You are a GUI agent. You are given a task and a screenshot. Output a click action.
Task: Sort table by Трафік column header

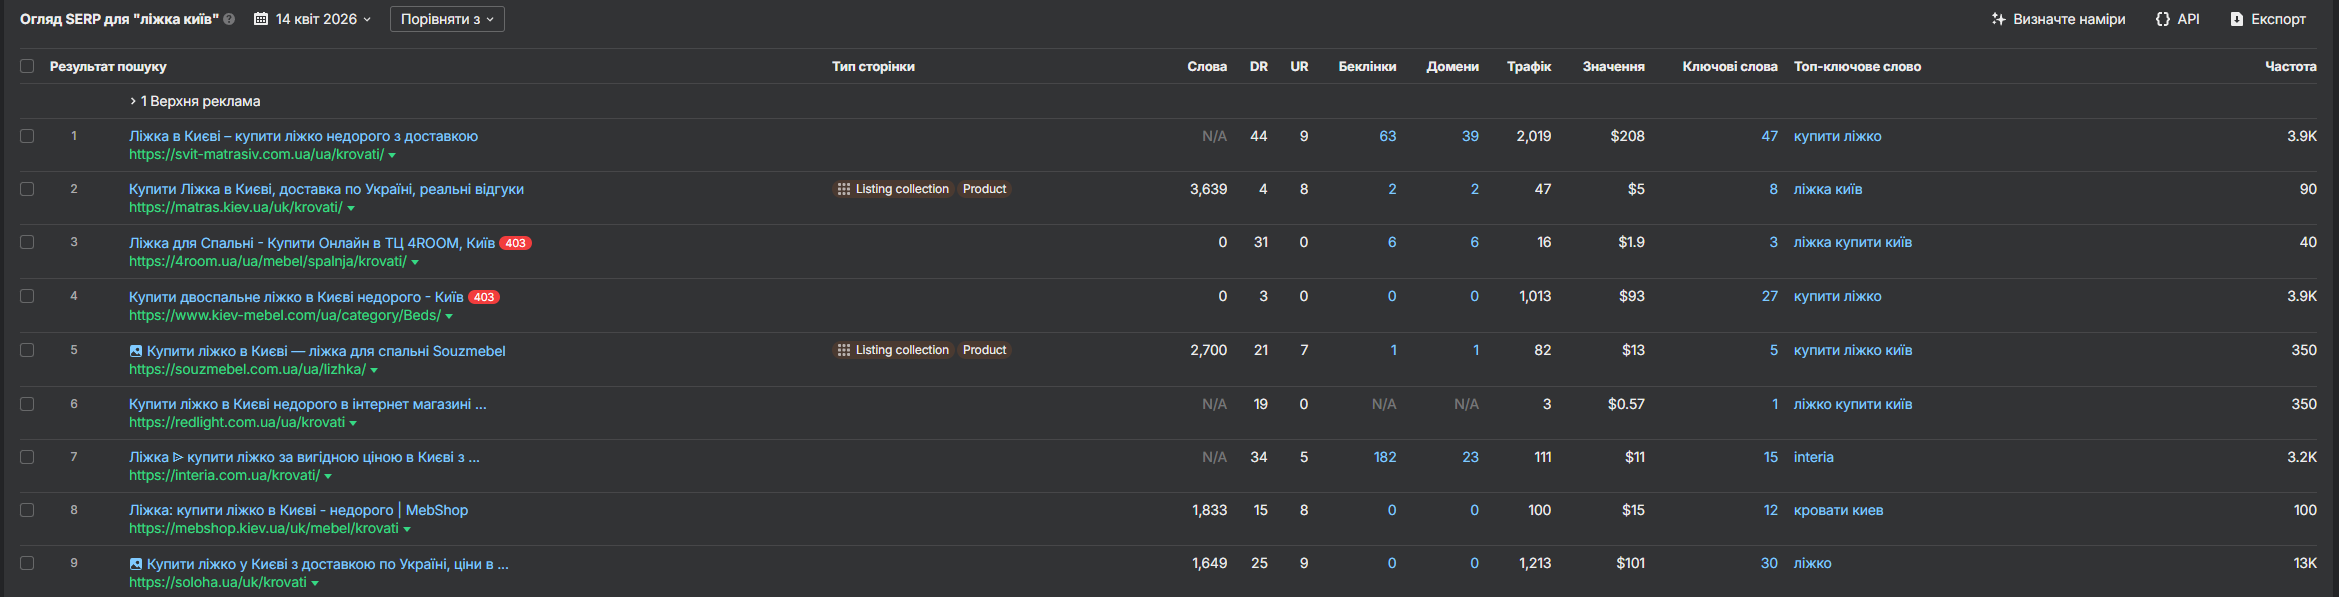click(1528, 66)
